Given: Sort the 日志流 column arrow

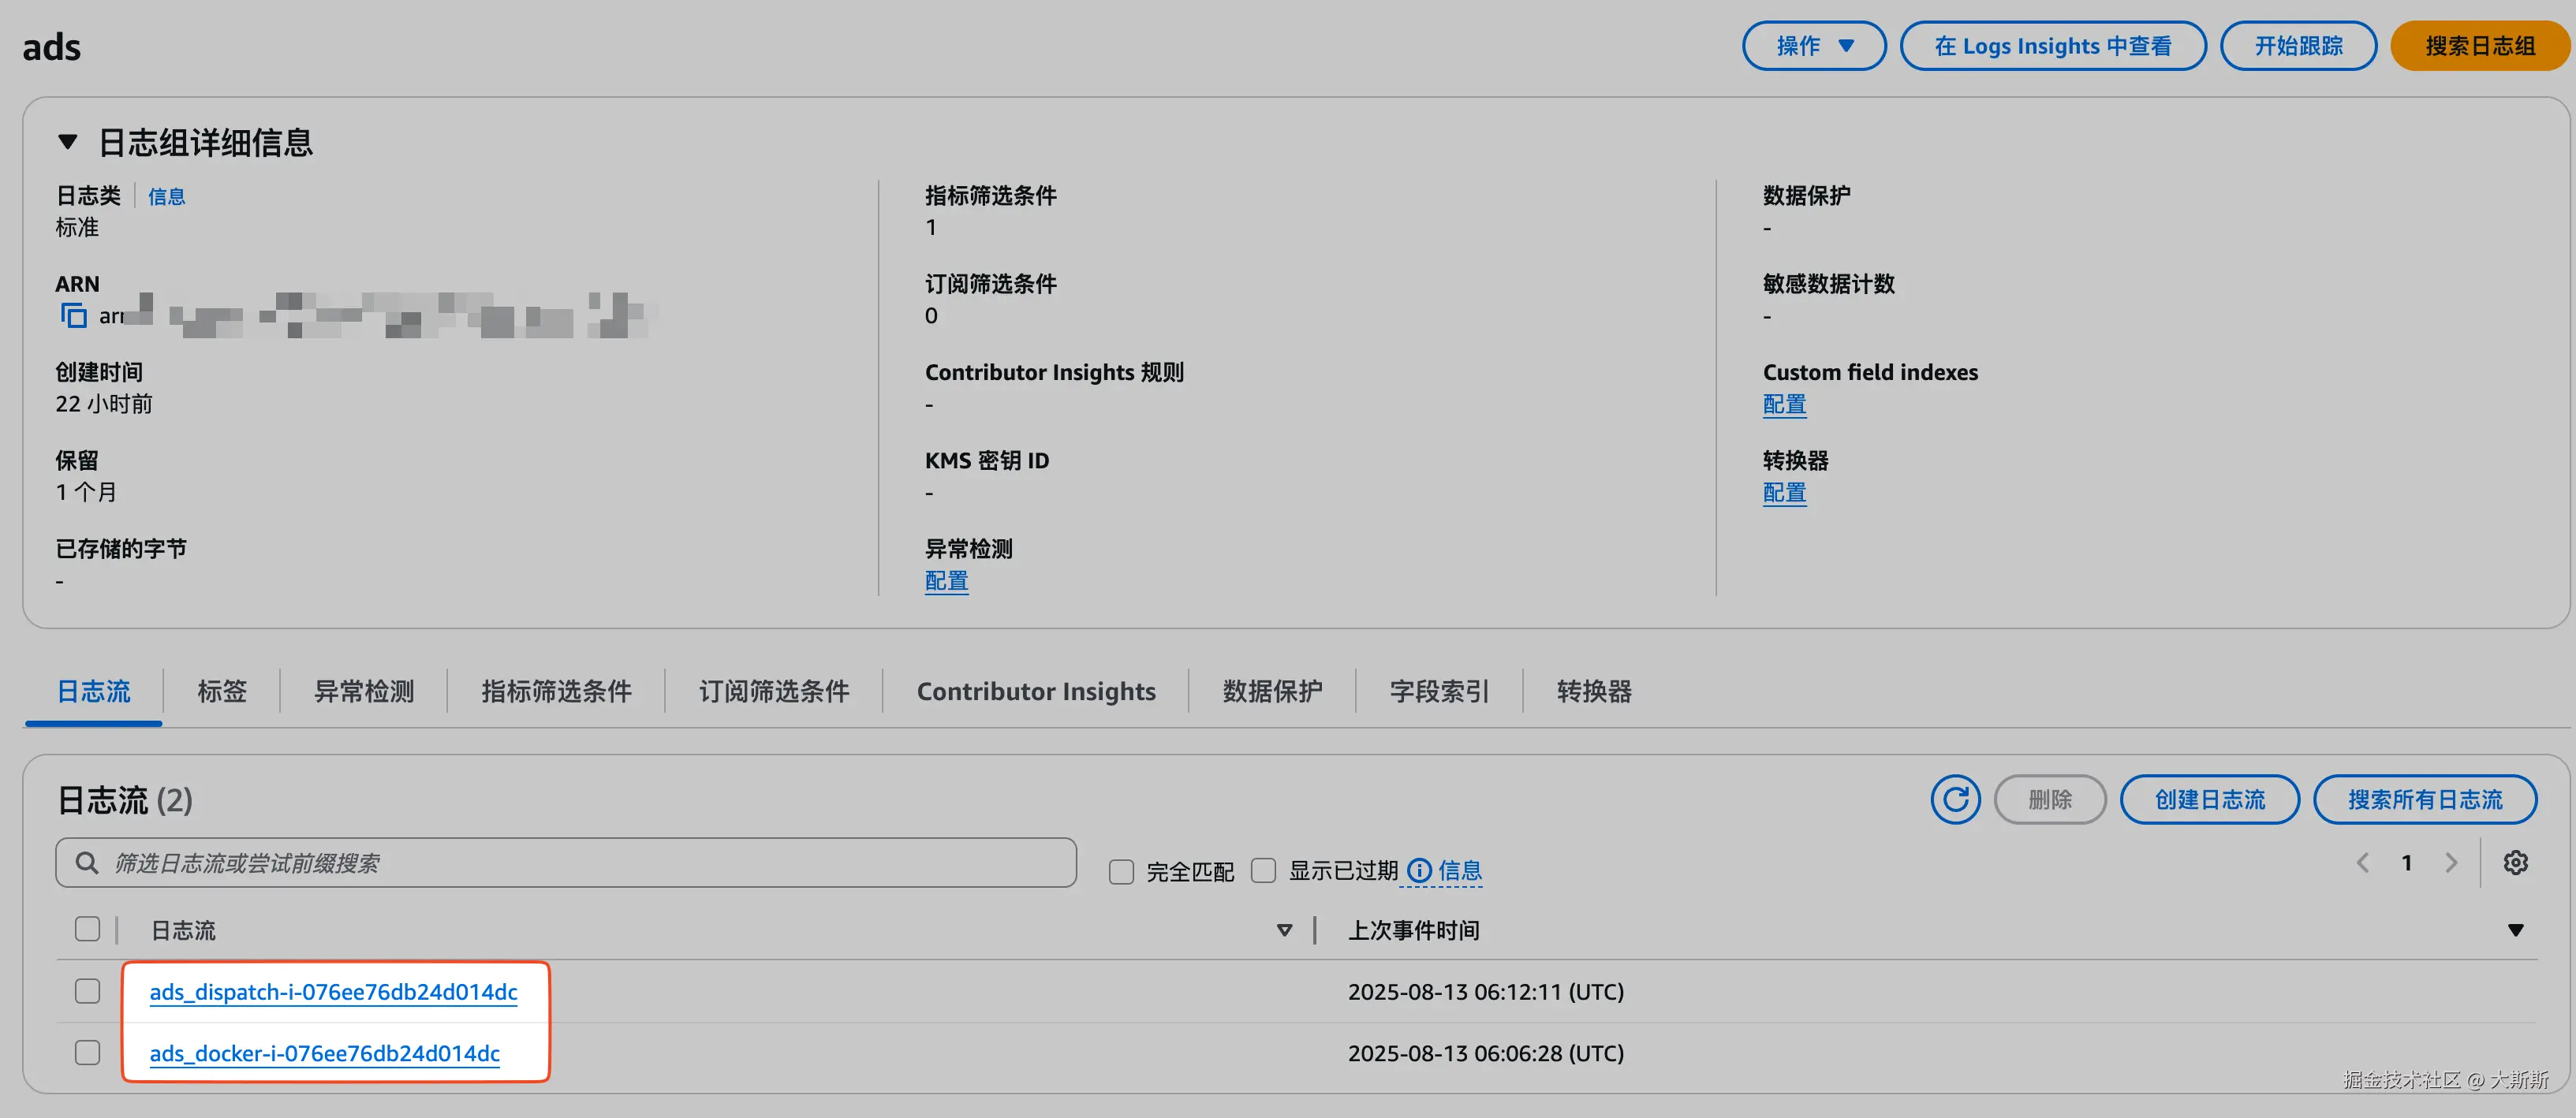Looking at the screenshot, I should 1284,930.
